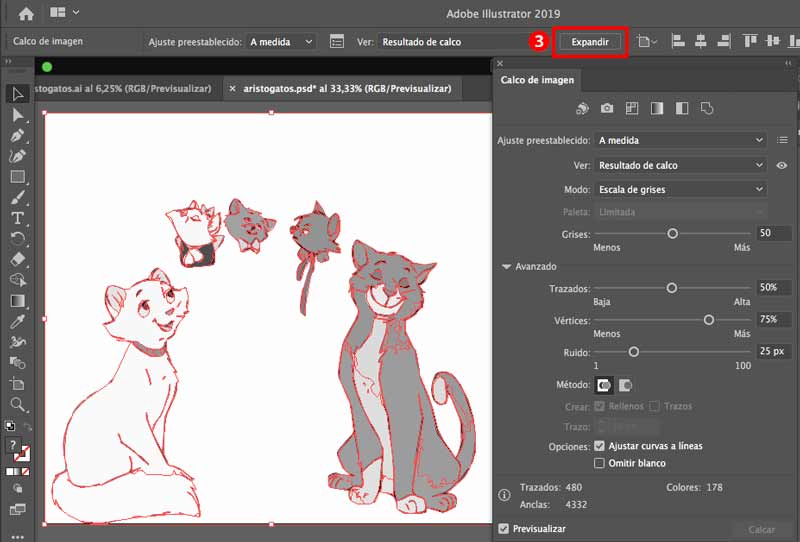Set fill to None swatch
Viewport: 800px width, 542px height.
click(26, 471)
